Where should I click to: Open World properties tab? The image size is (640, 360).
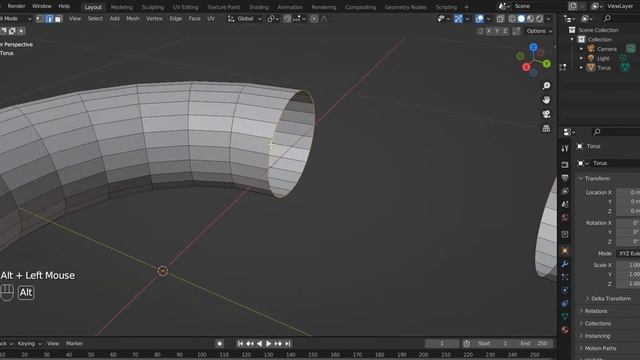click(565, 217)
